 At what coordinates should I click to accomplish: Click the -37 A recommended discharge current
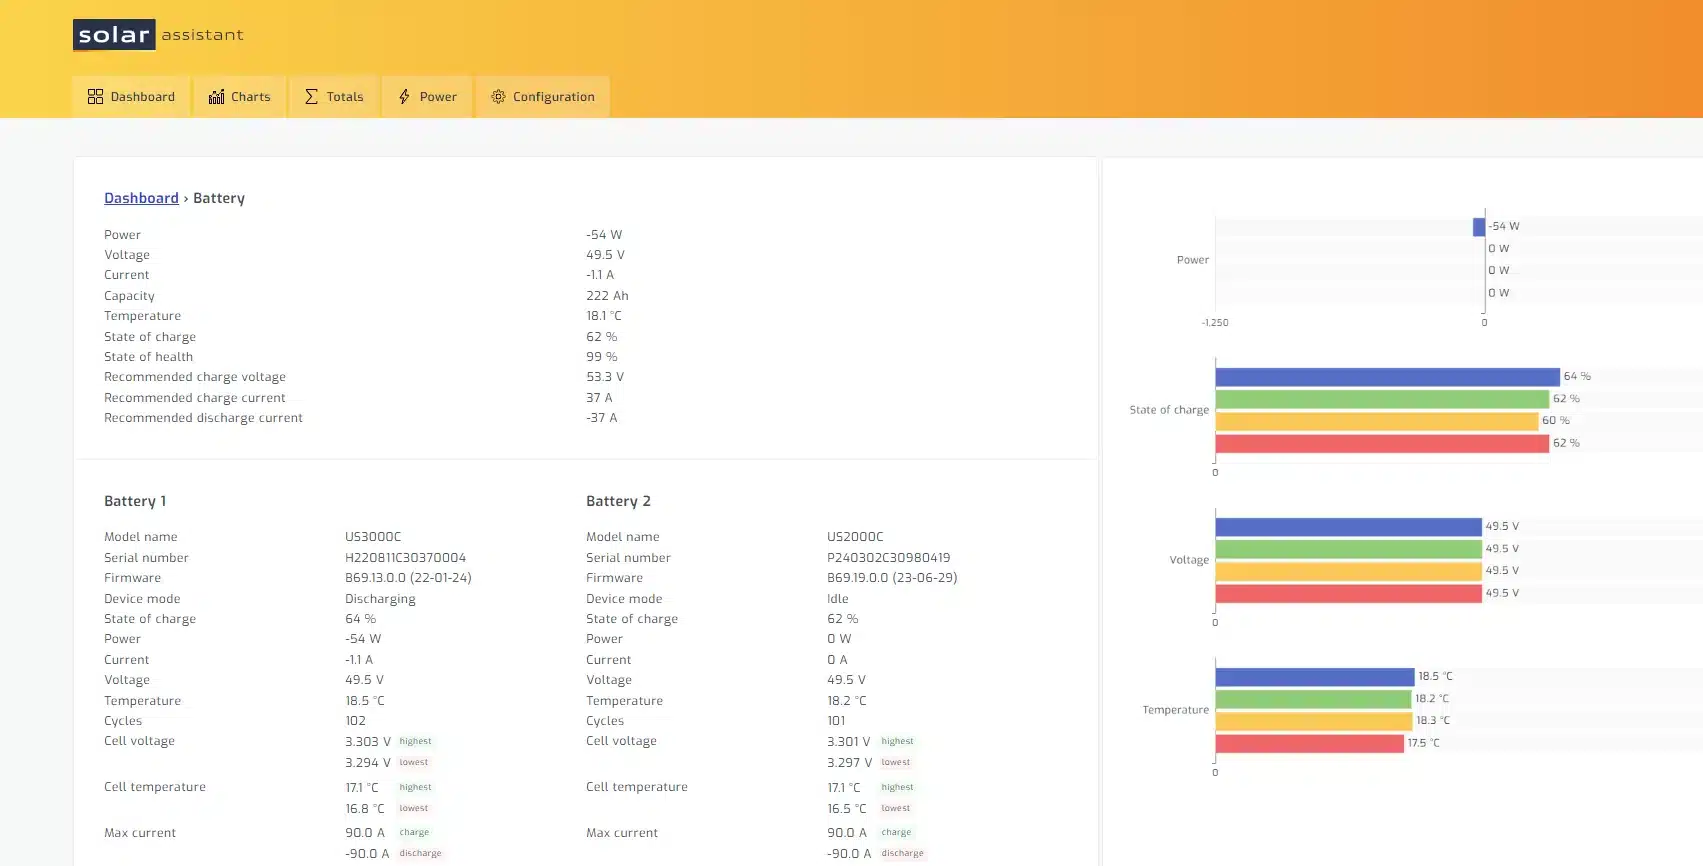[x=601, y=418]
